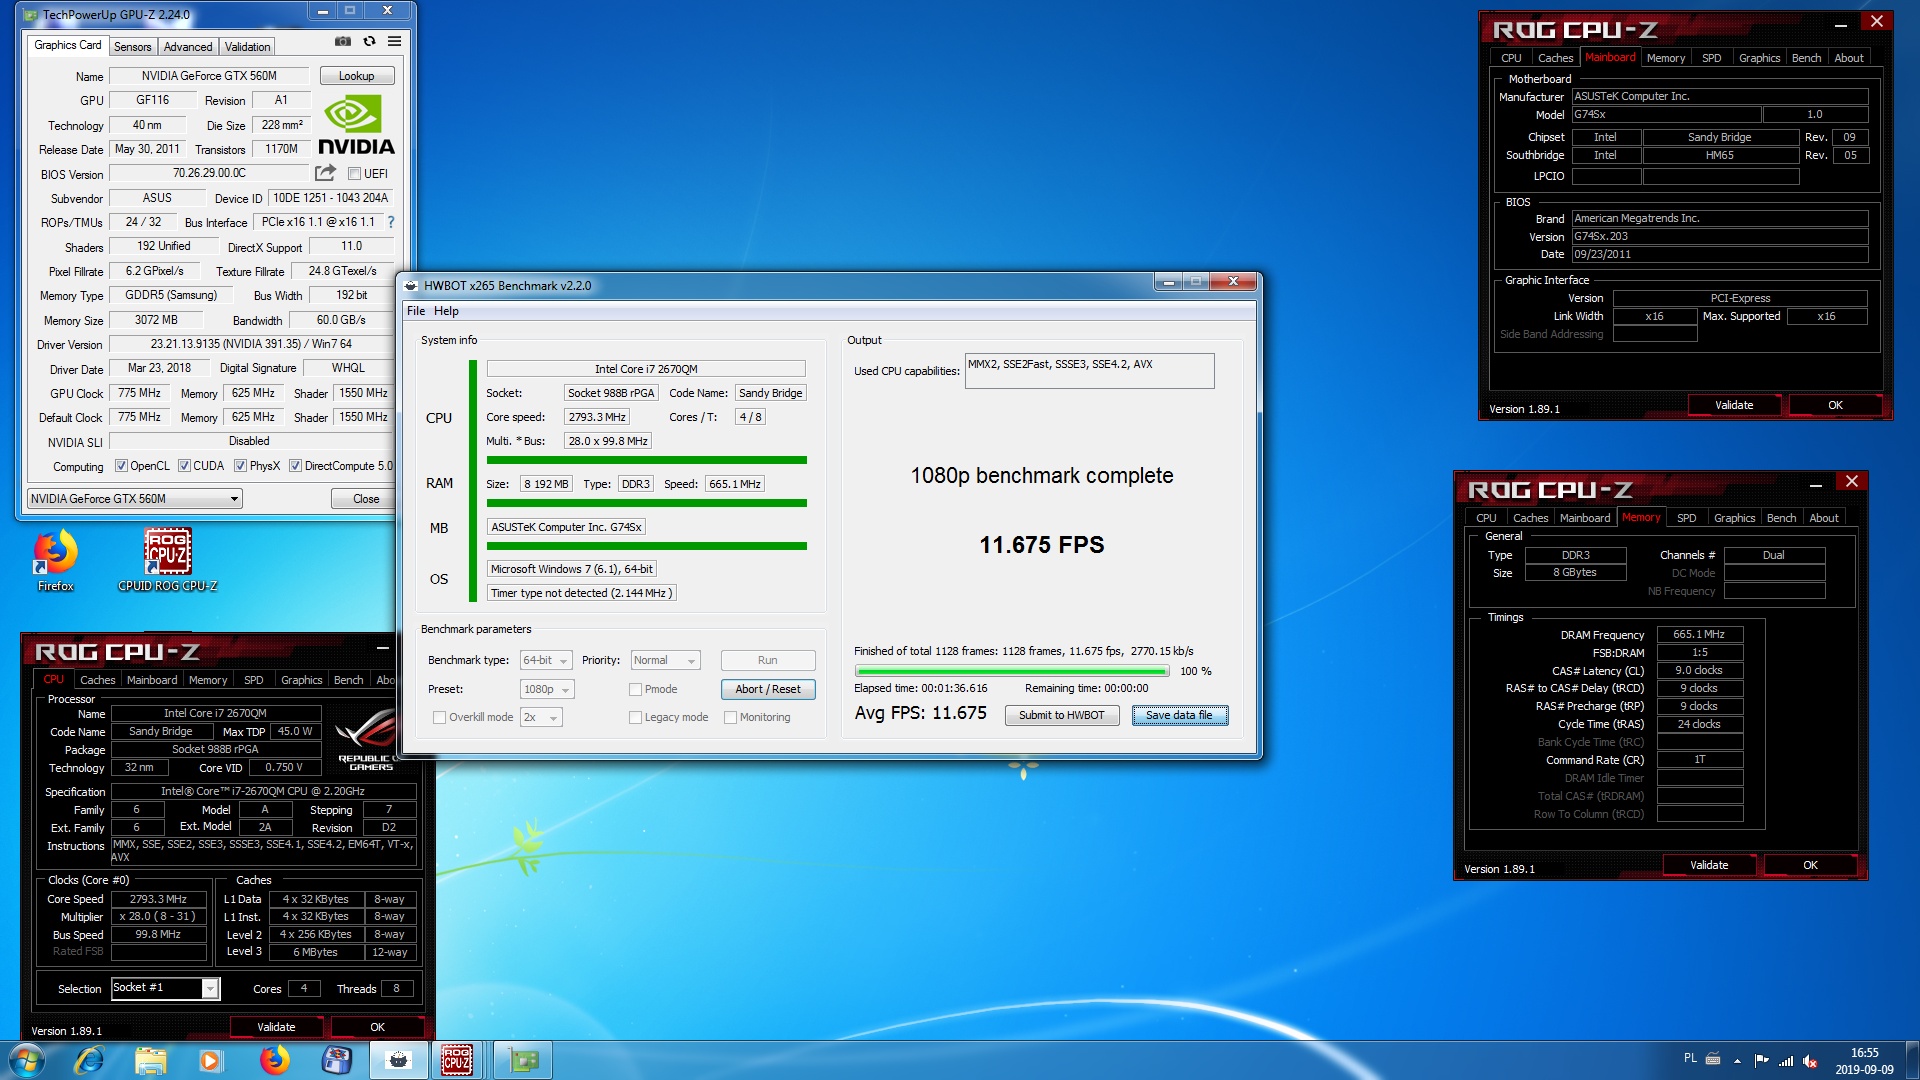Open Windows Explorer from the taskbar

pyautogui.click(x=150, y=1060)
